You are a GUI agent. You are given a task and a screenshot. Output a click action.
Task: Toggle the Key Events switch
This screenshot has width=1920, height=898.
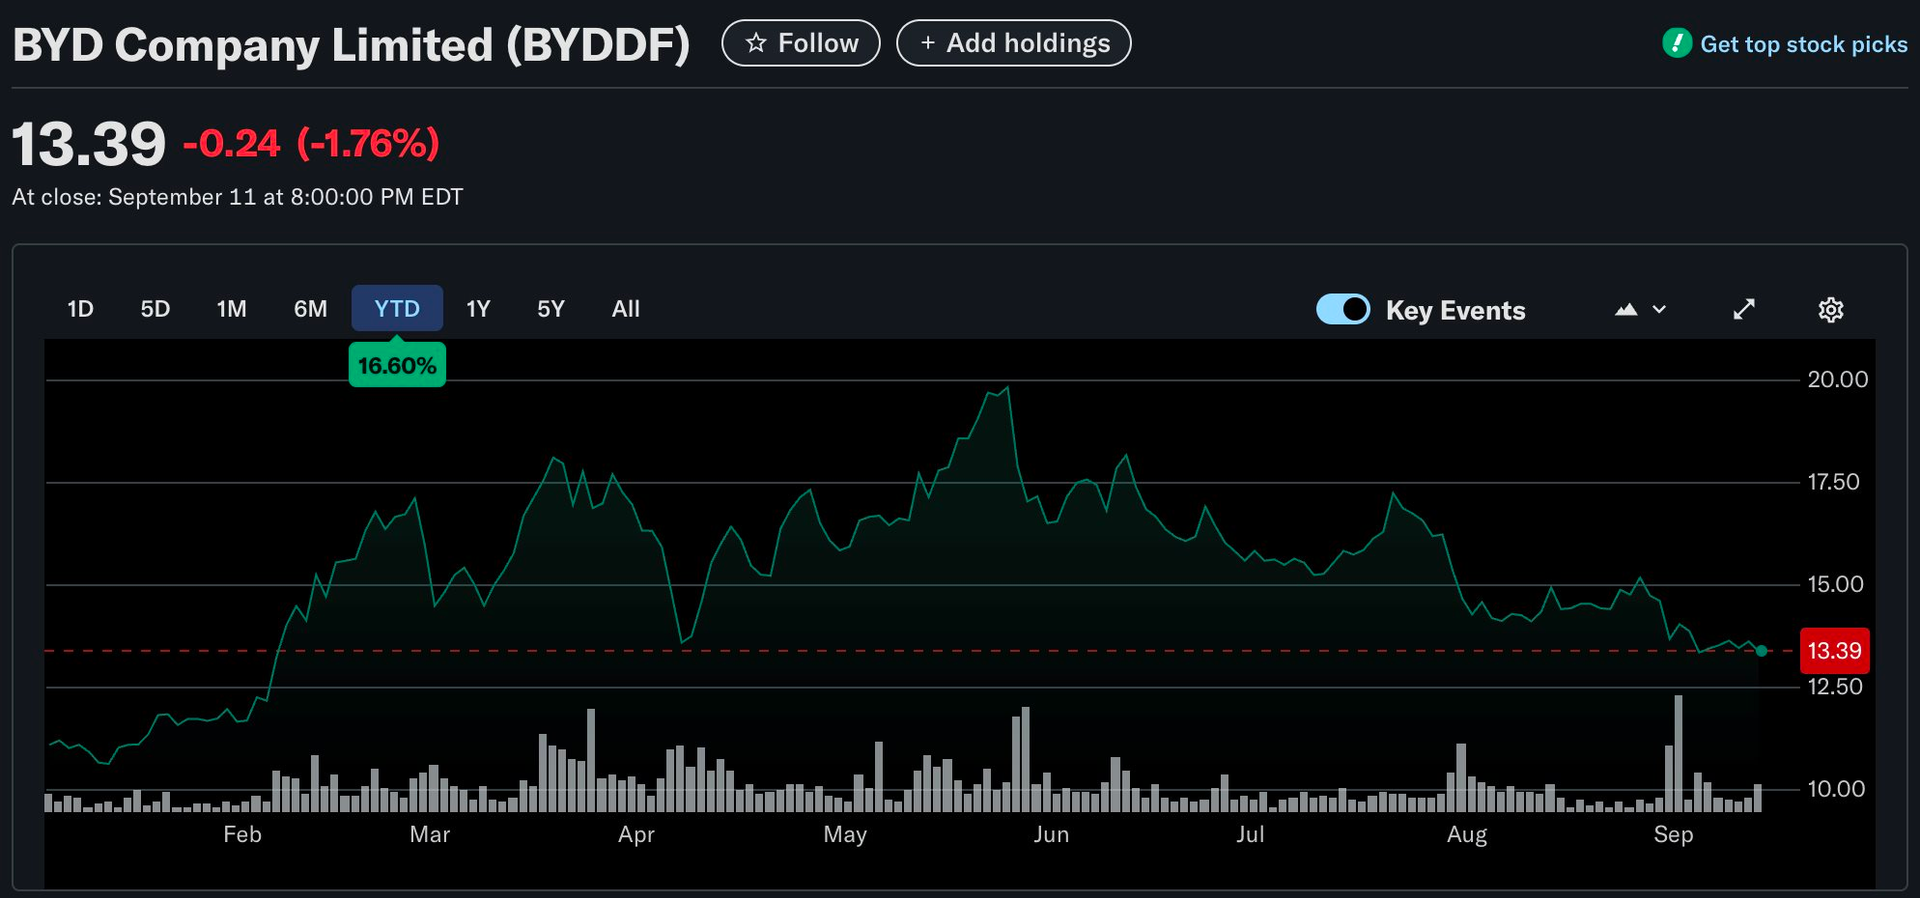(1342, 309)
